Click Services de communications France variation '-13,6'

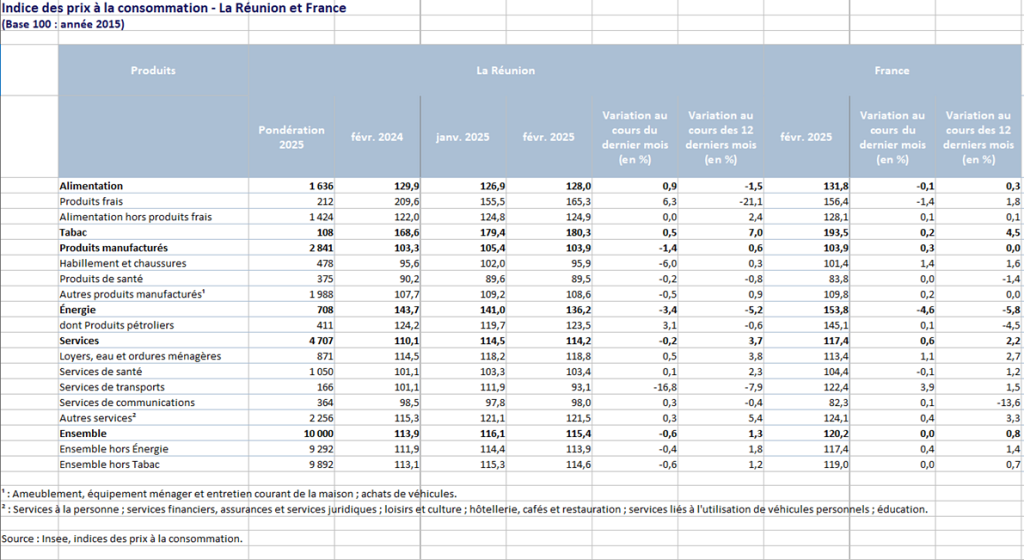(1008, 403)
